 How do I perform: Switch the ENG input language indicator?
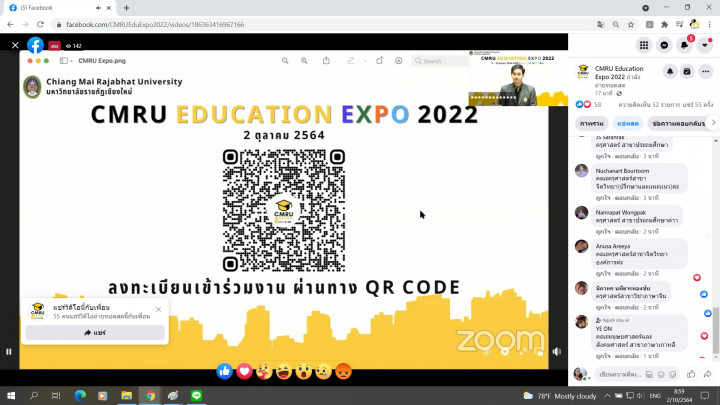point(655,395)
